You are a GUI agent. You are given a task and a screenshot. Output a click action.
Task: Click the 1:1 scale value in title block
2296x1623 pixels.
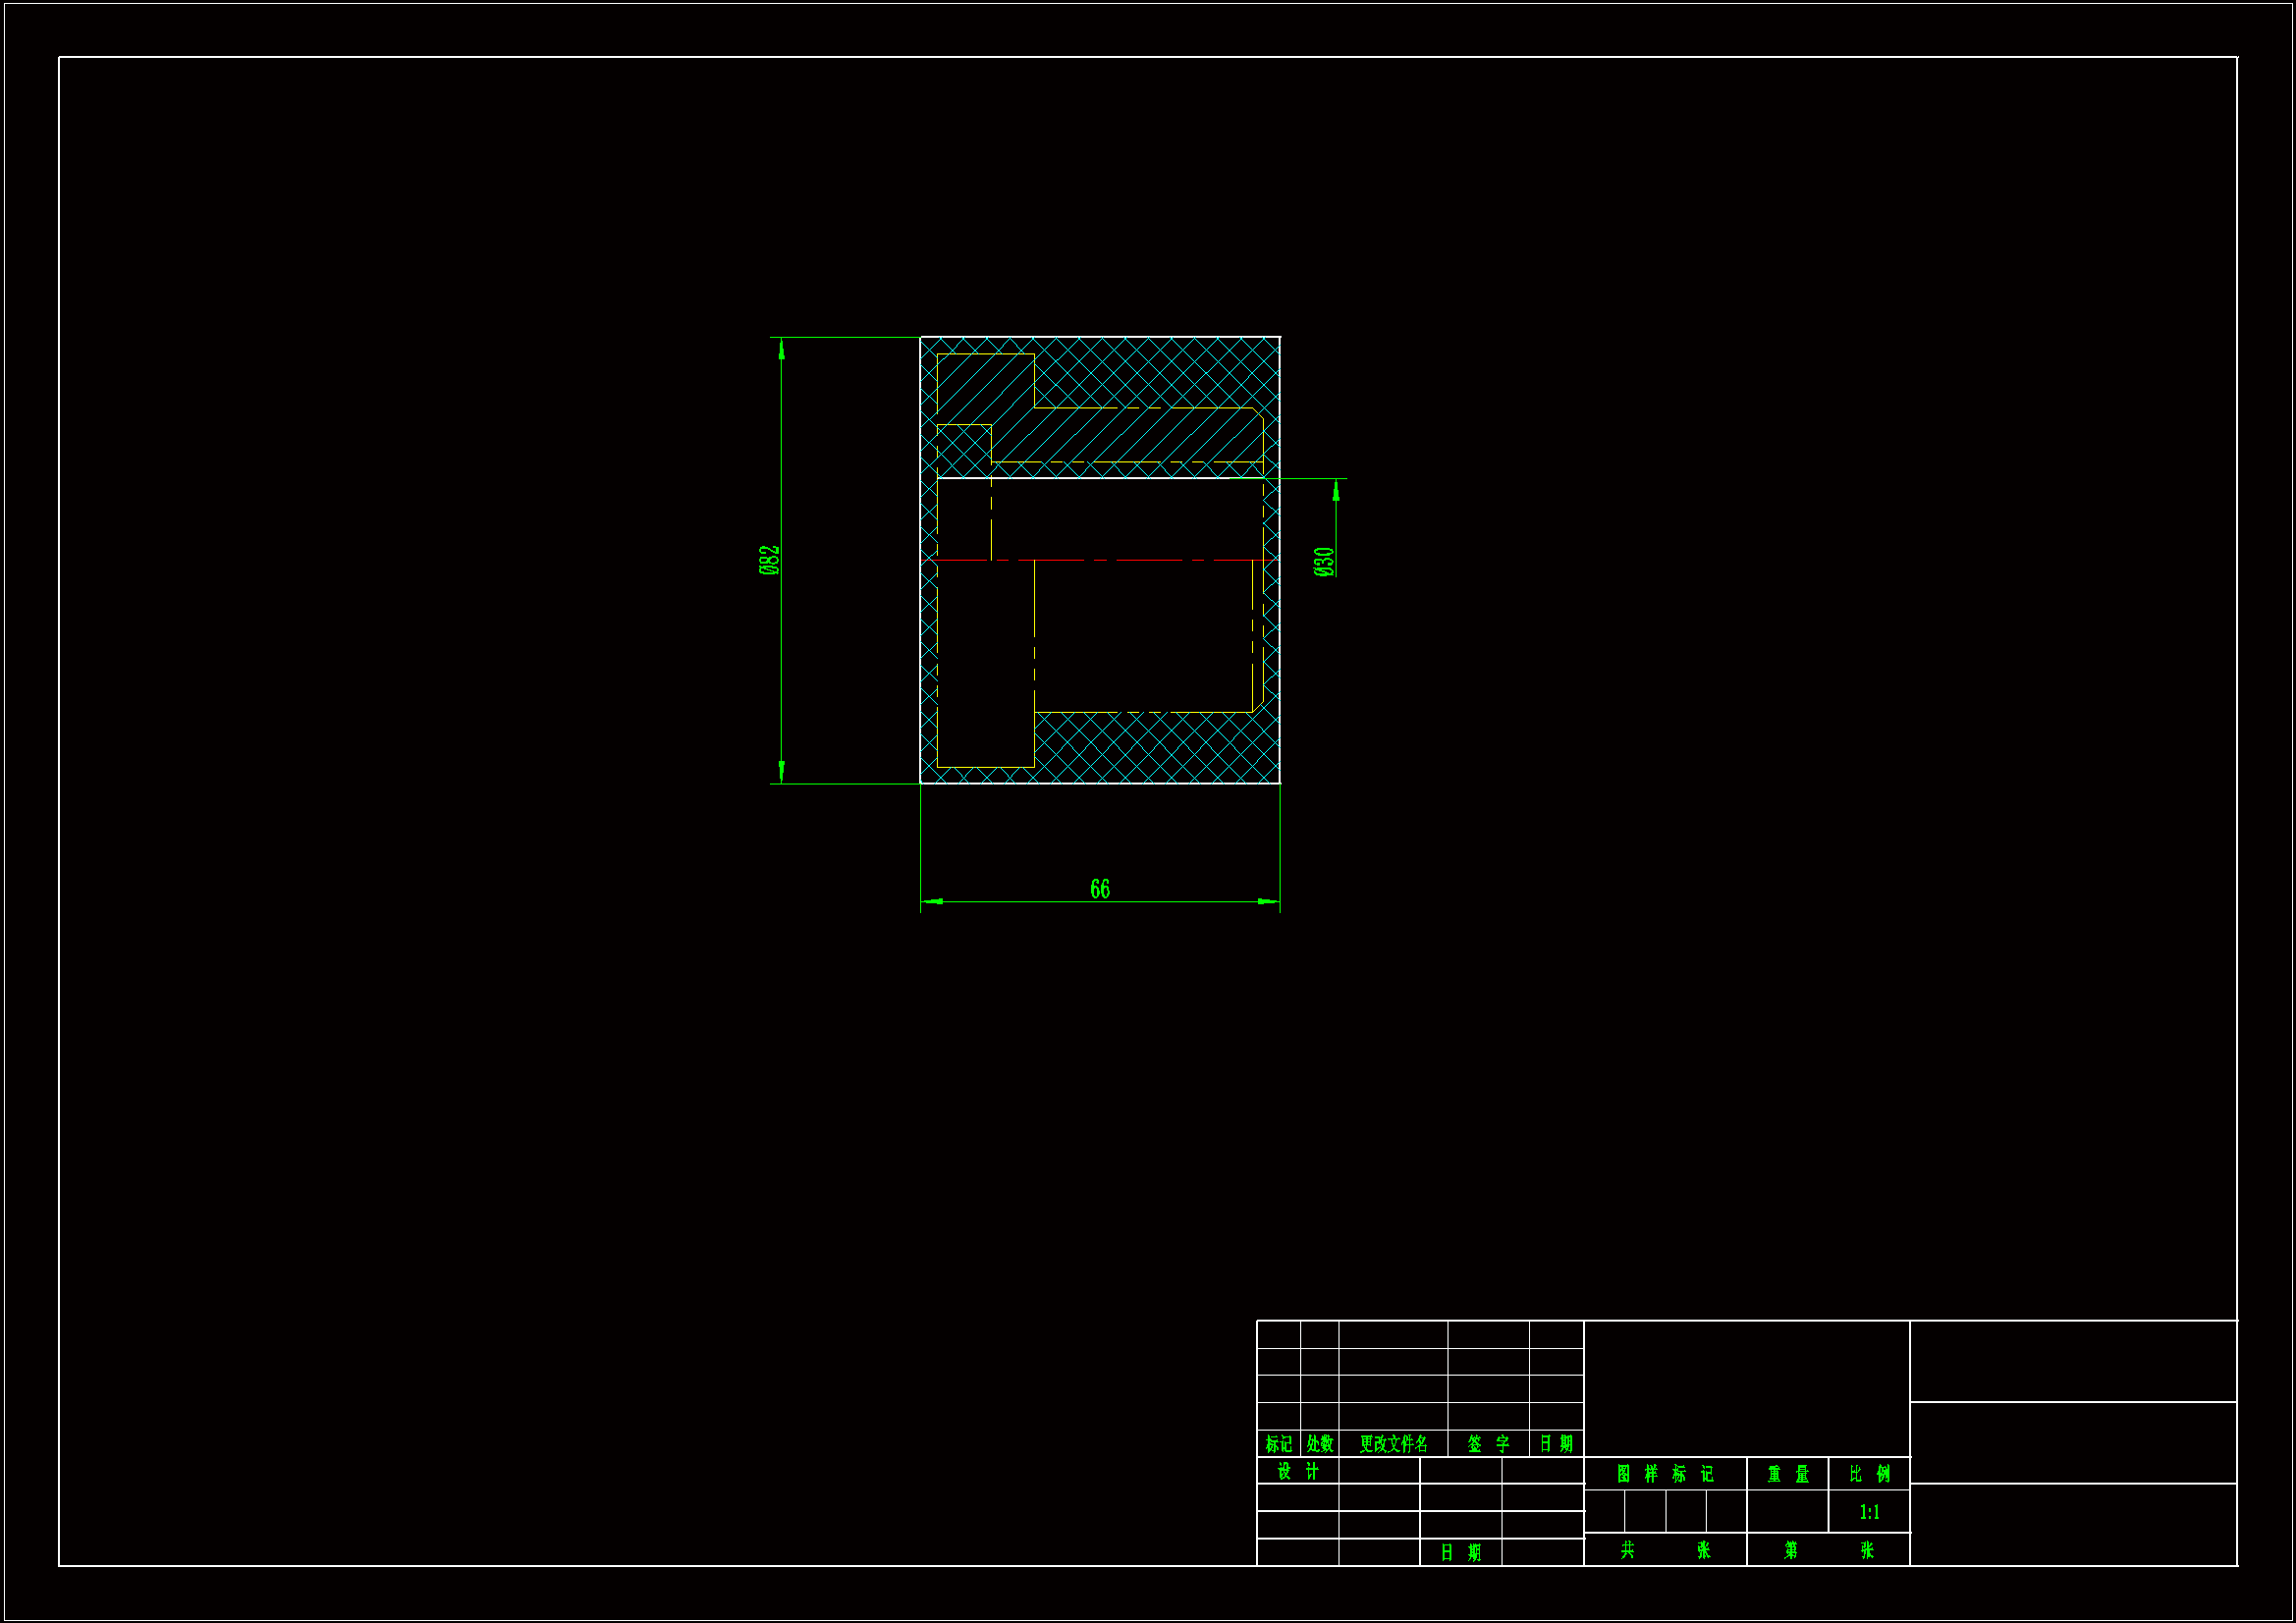click(x=1869, y=1512)
